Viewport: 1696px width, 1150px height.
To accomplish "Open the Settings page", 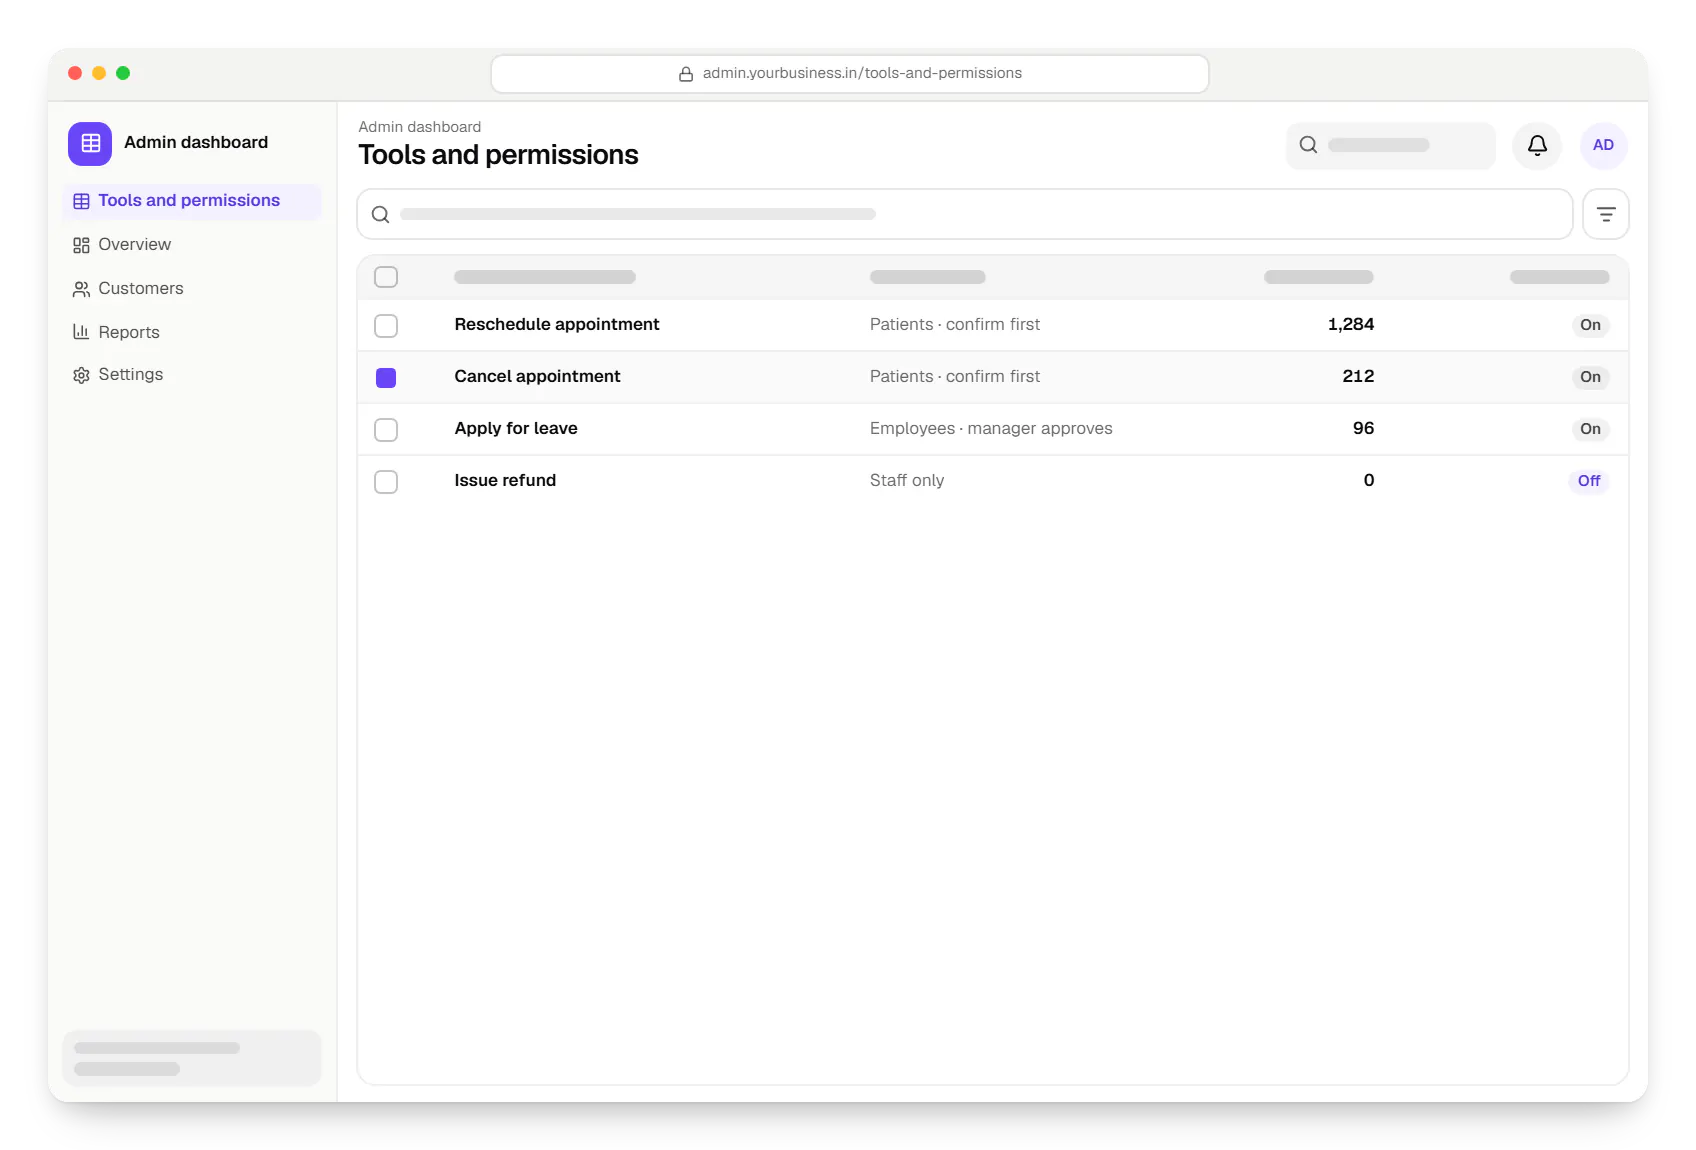I will click(192, 375).
